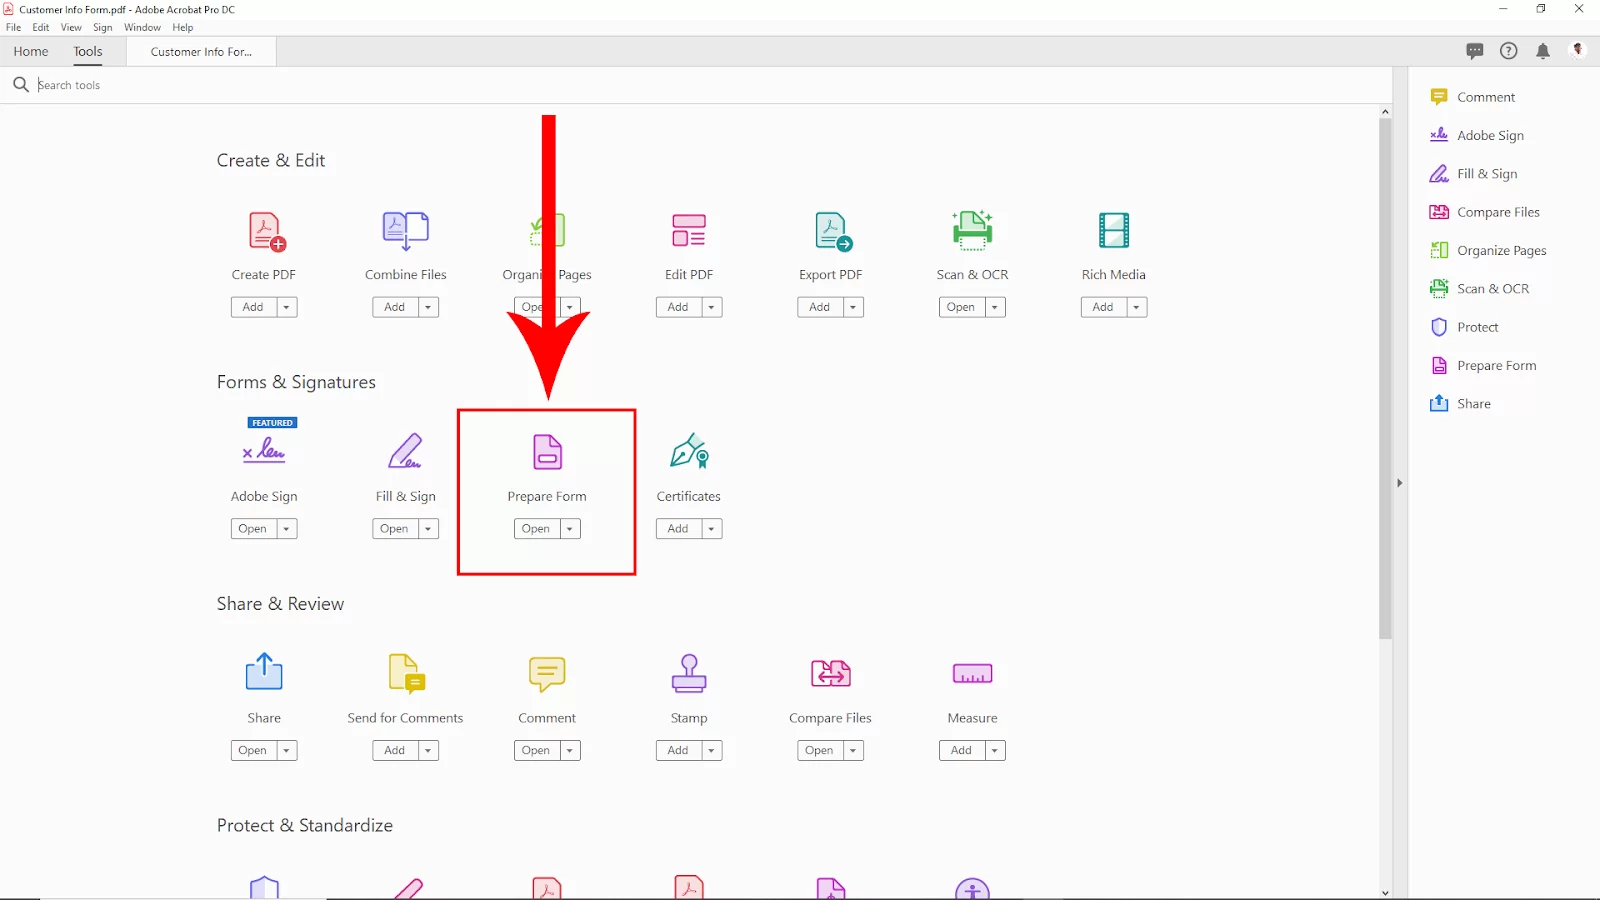Click Open button under Prepare Form
Image resolution: width=1600 pixels, height=900 pixels.
536,529
